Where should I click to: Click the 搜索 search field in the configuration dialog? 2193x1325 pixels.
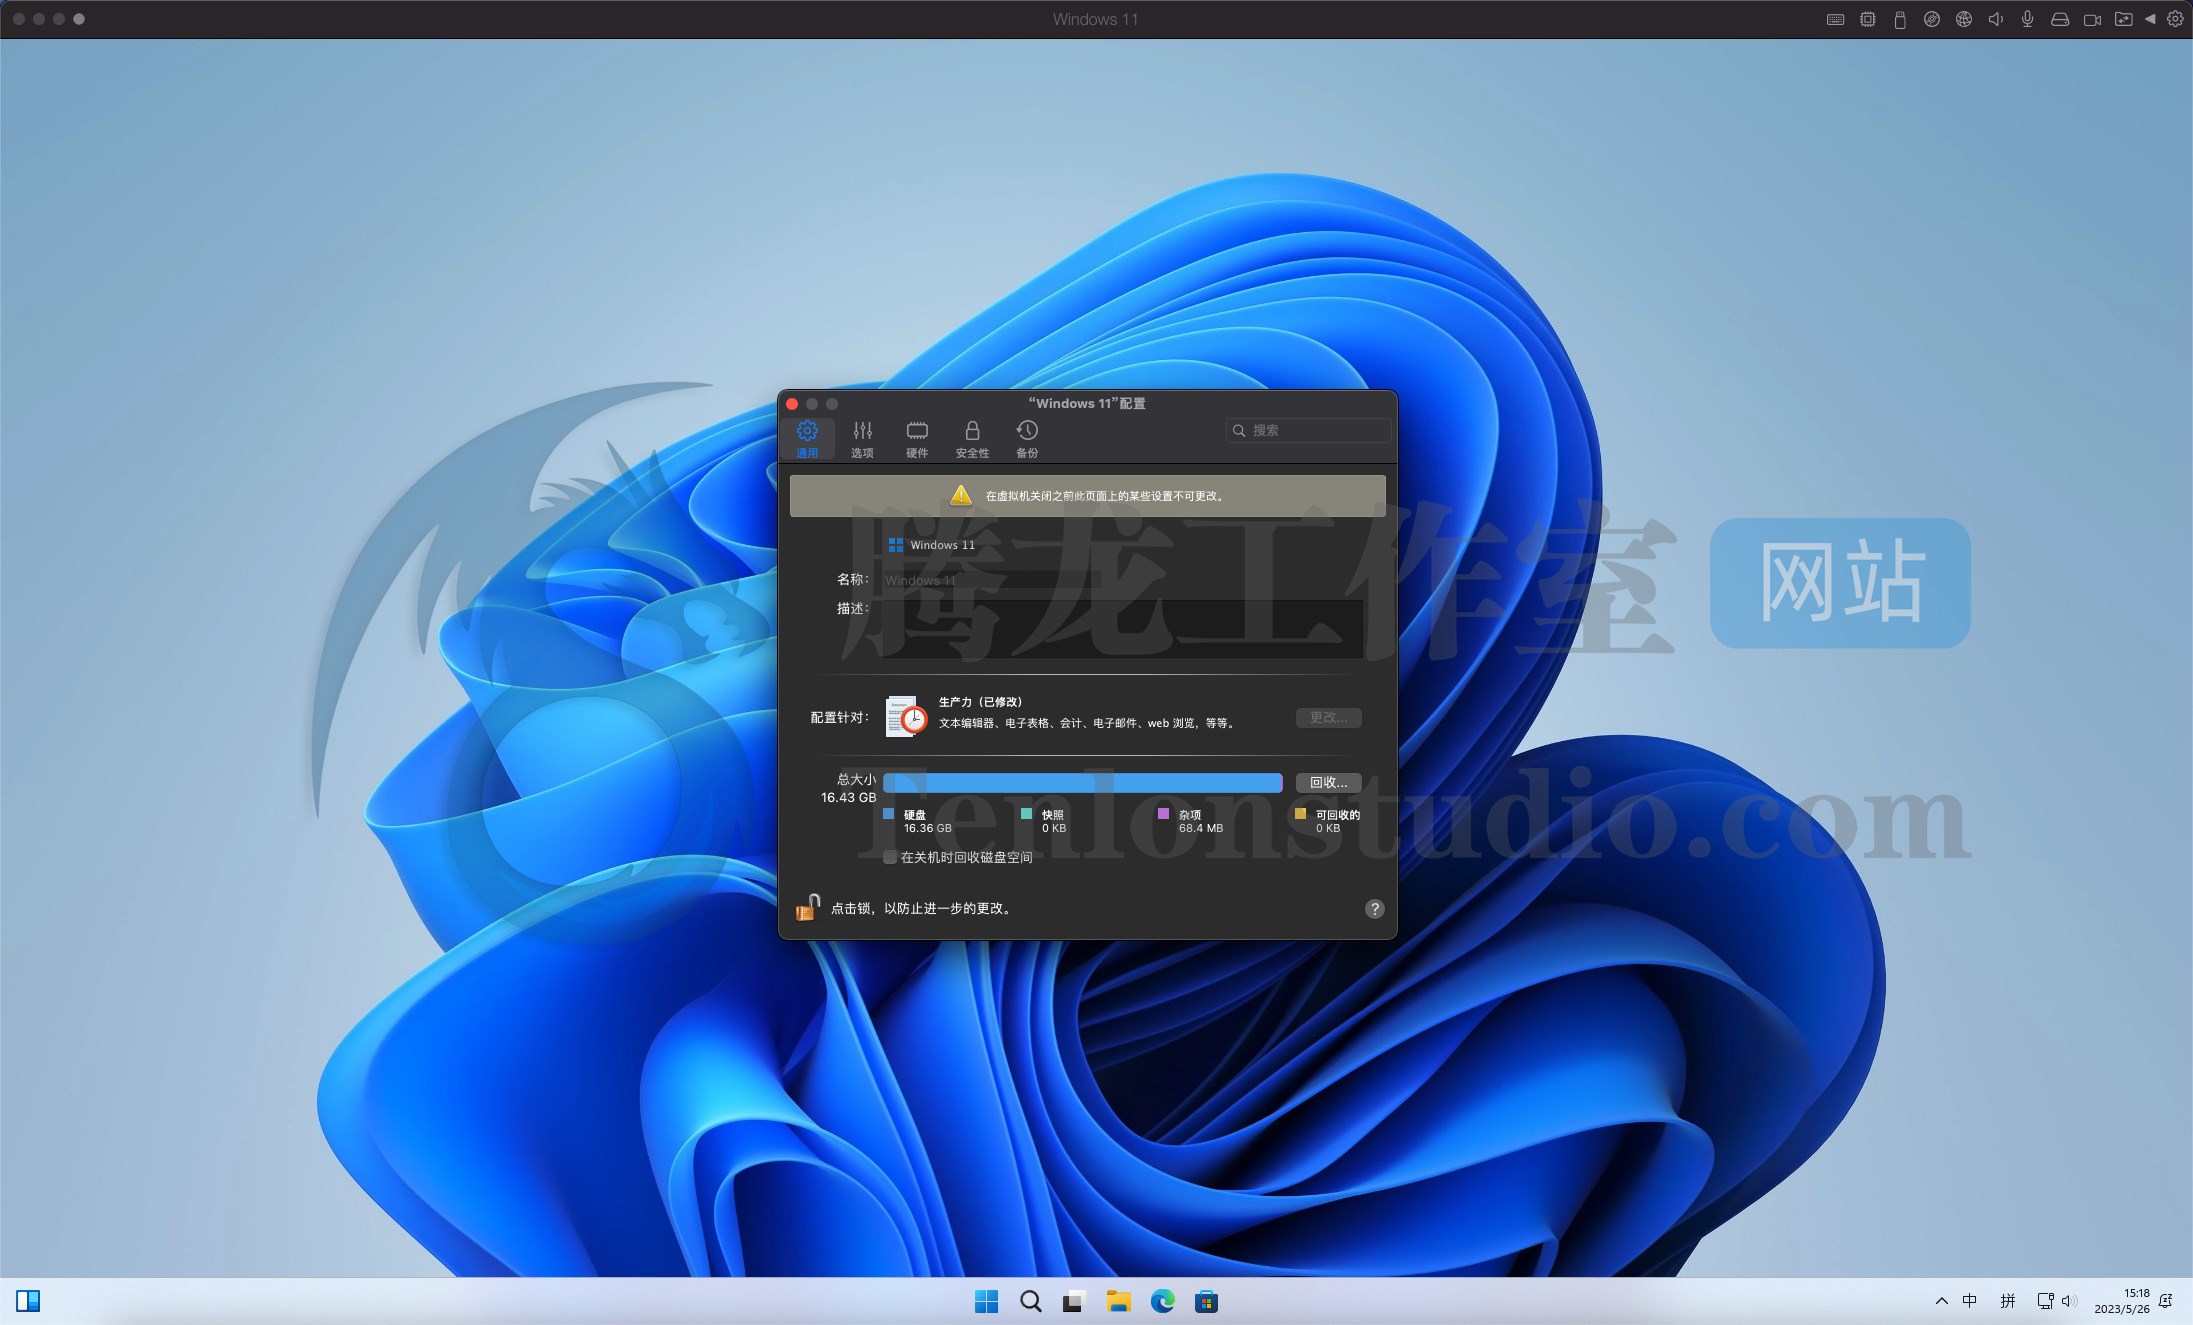[x=1308, y=430]
